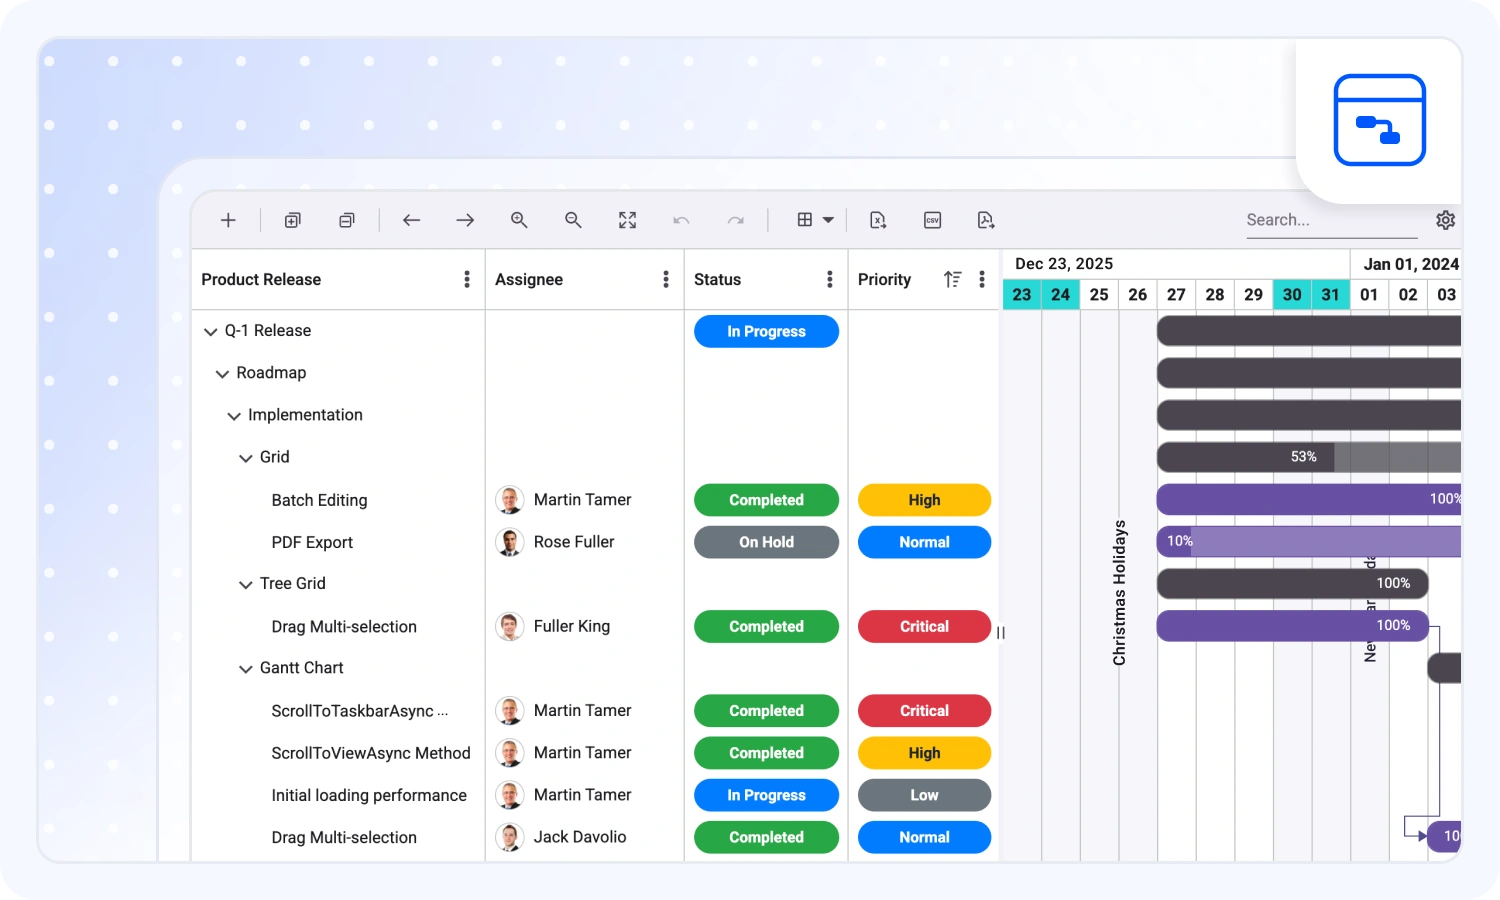
Task: Click the Status column header
Action: [x=766, y=279]
